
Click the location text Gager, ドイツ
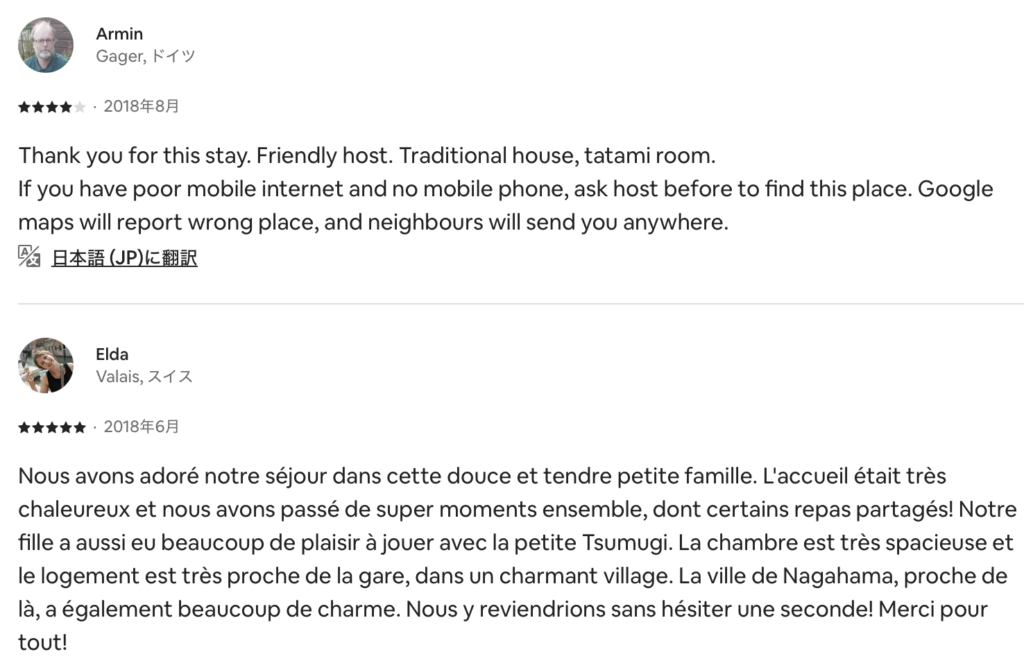tap(145, 57)
